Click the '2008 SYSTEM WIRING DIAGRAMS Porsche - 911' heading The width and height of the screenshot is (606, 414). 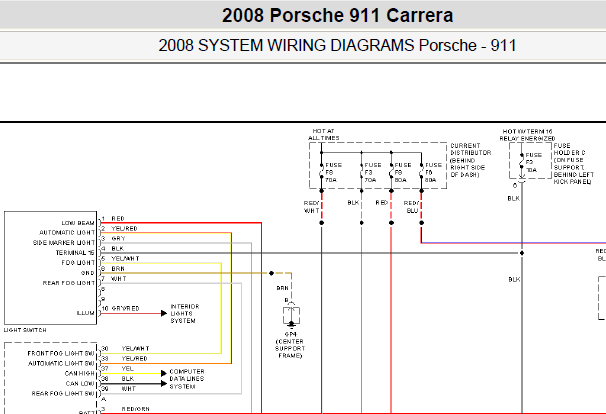337,45
